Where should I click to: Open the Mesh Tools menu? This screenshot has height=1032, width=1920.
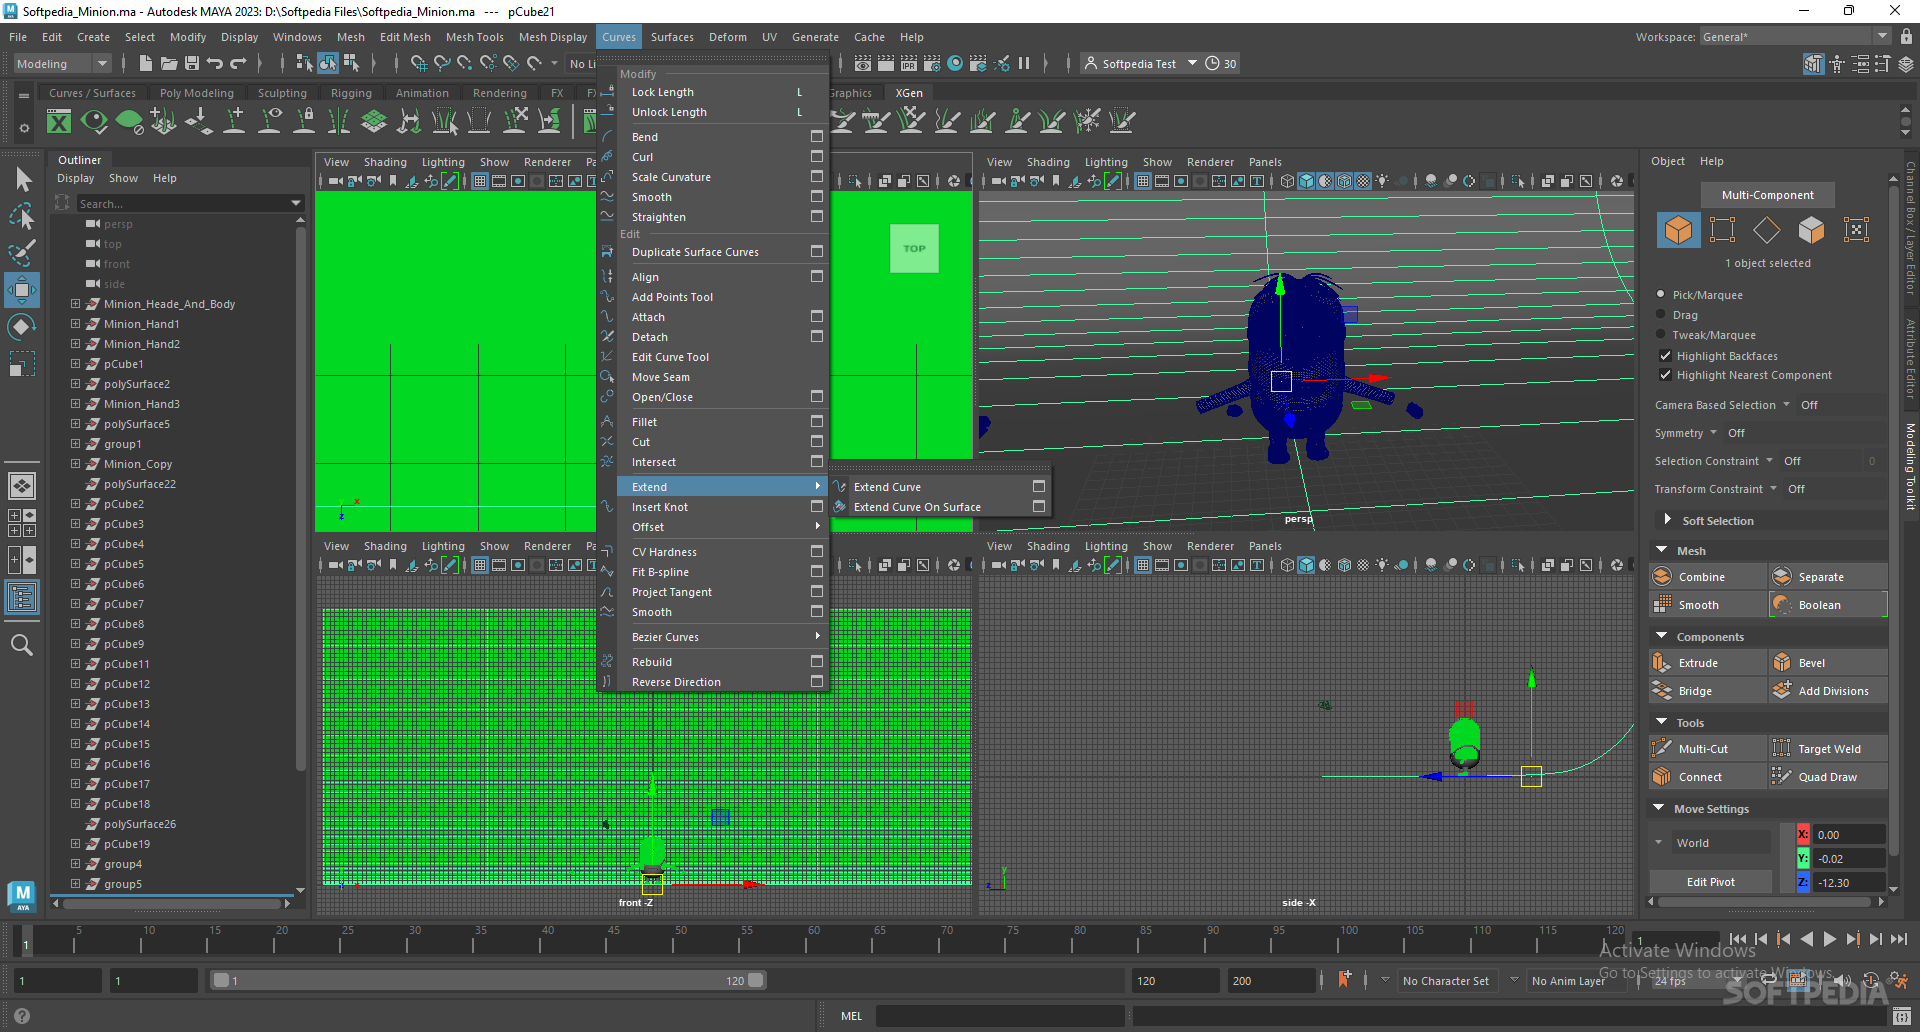coord(475,37)
